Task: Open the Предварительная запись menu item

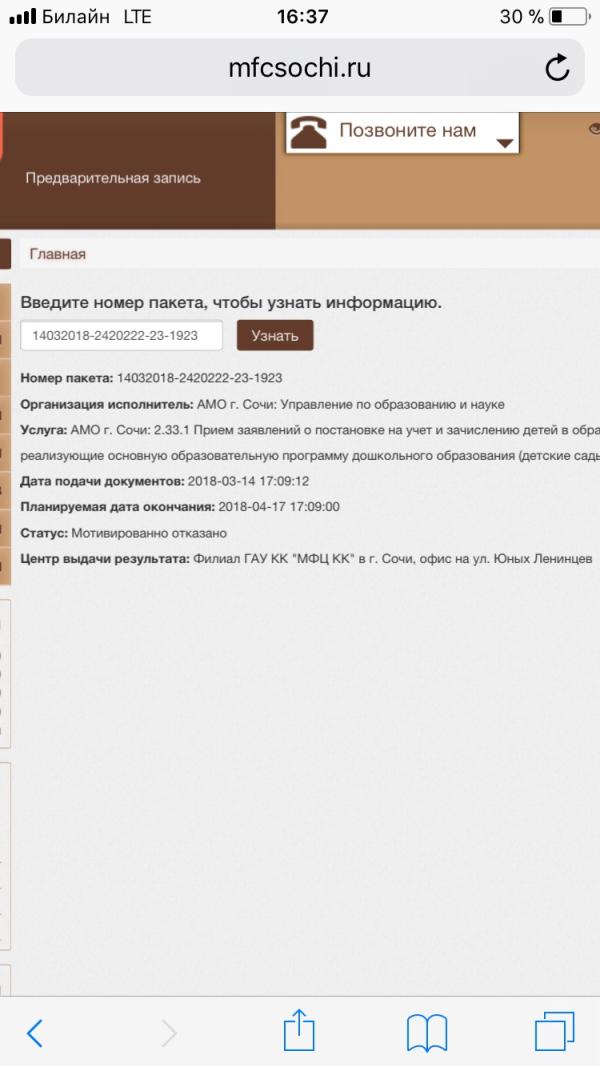Action: point(113,178)
